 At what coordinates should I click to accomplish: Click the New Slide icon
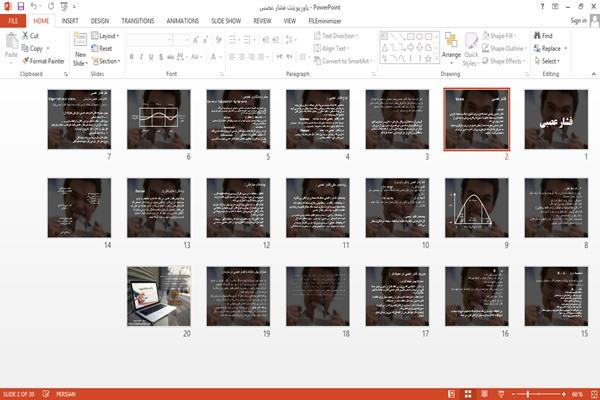click(80, 41)
